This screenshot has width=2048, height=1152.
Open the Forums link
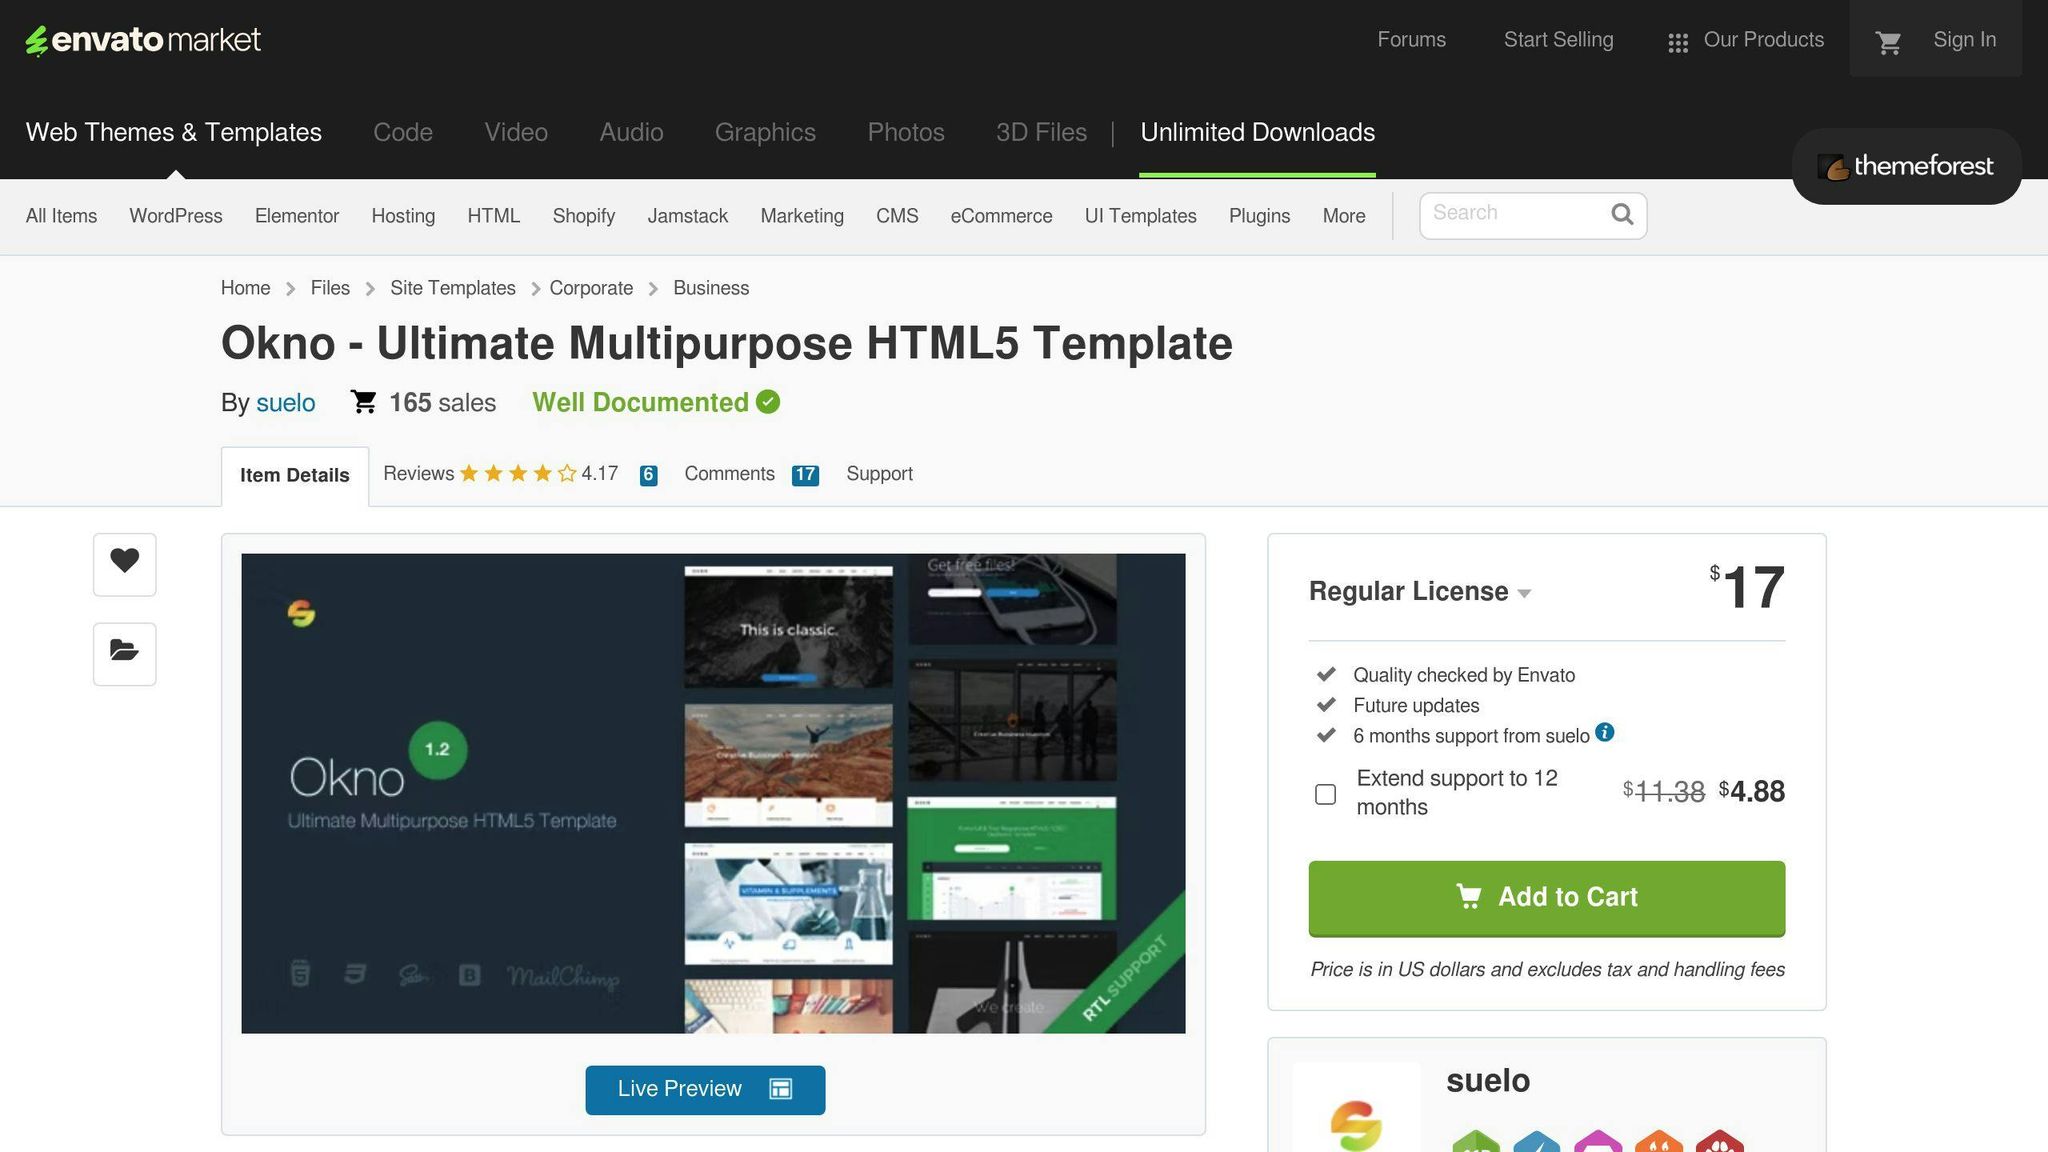[x=1411, y=40]
